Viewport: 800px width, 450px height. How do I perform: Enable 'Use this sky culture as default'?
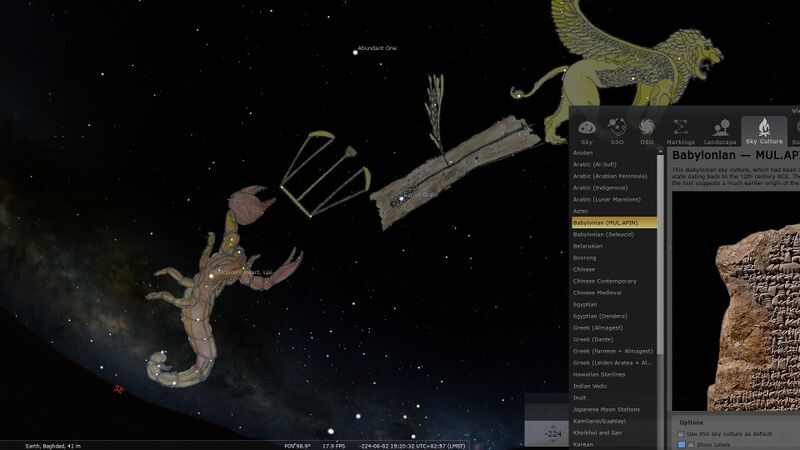682,433
